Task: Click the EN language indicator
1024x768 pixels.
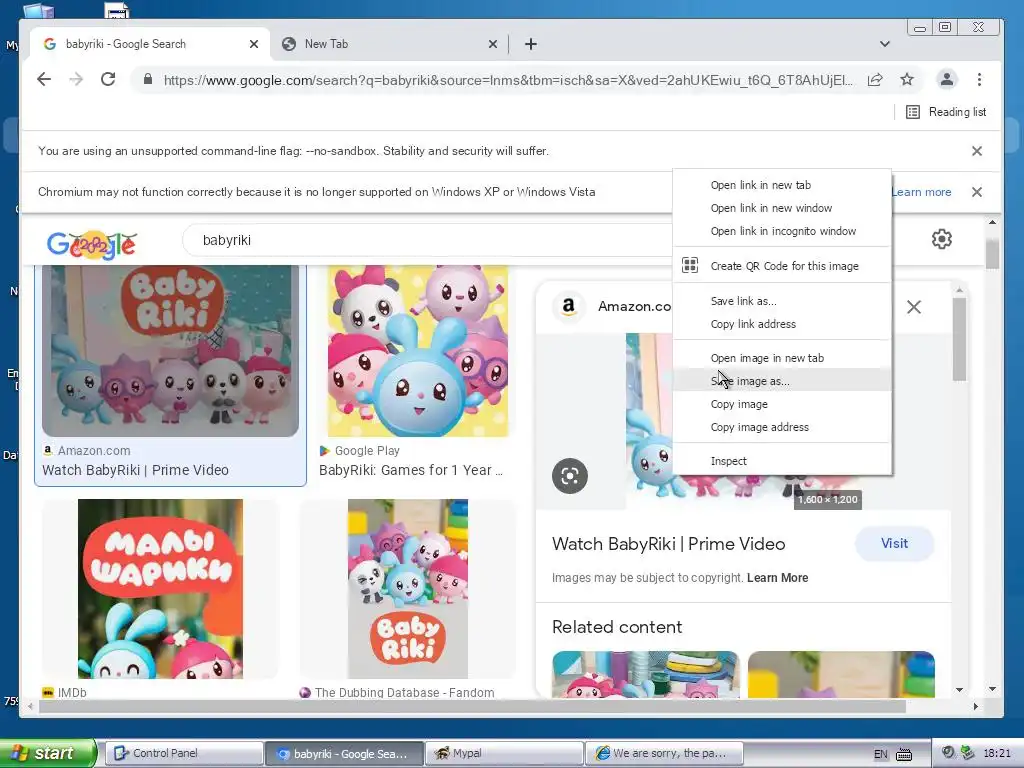Action: [880, 754]
